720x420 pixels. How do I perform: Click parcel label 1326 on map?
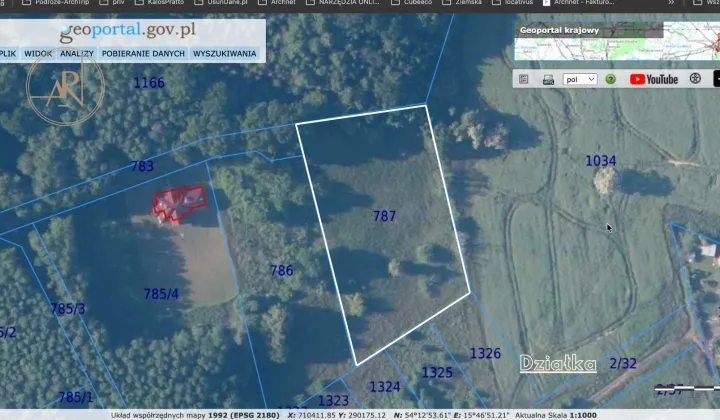click(x=485, y=353)
